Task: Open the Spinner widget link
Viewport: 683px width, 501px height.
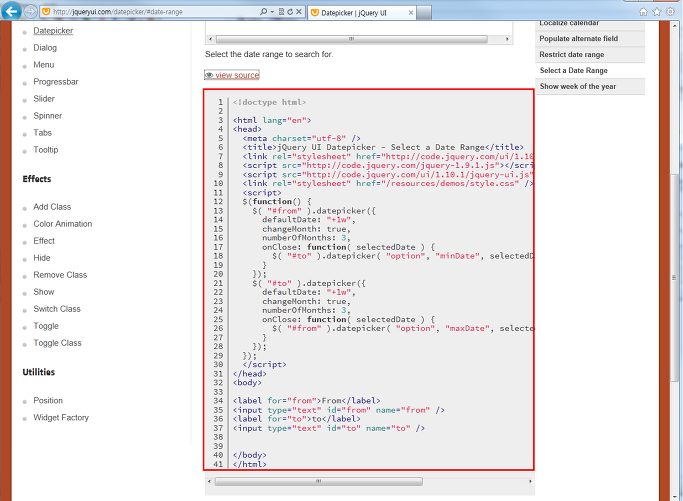Action: [x=47, y=116]
